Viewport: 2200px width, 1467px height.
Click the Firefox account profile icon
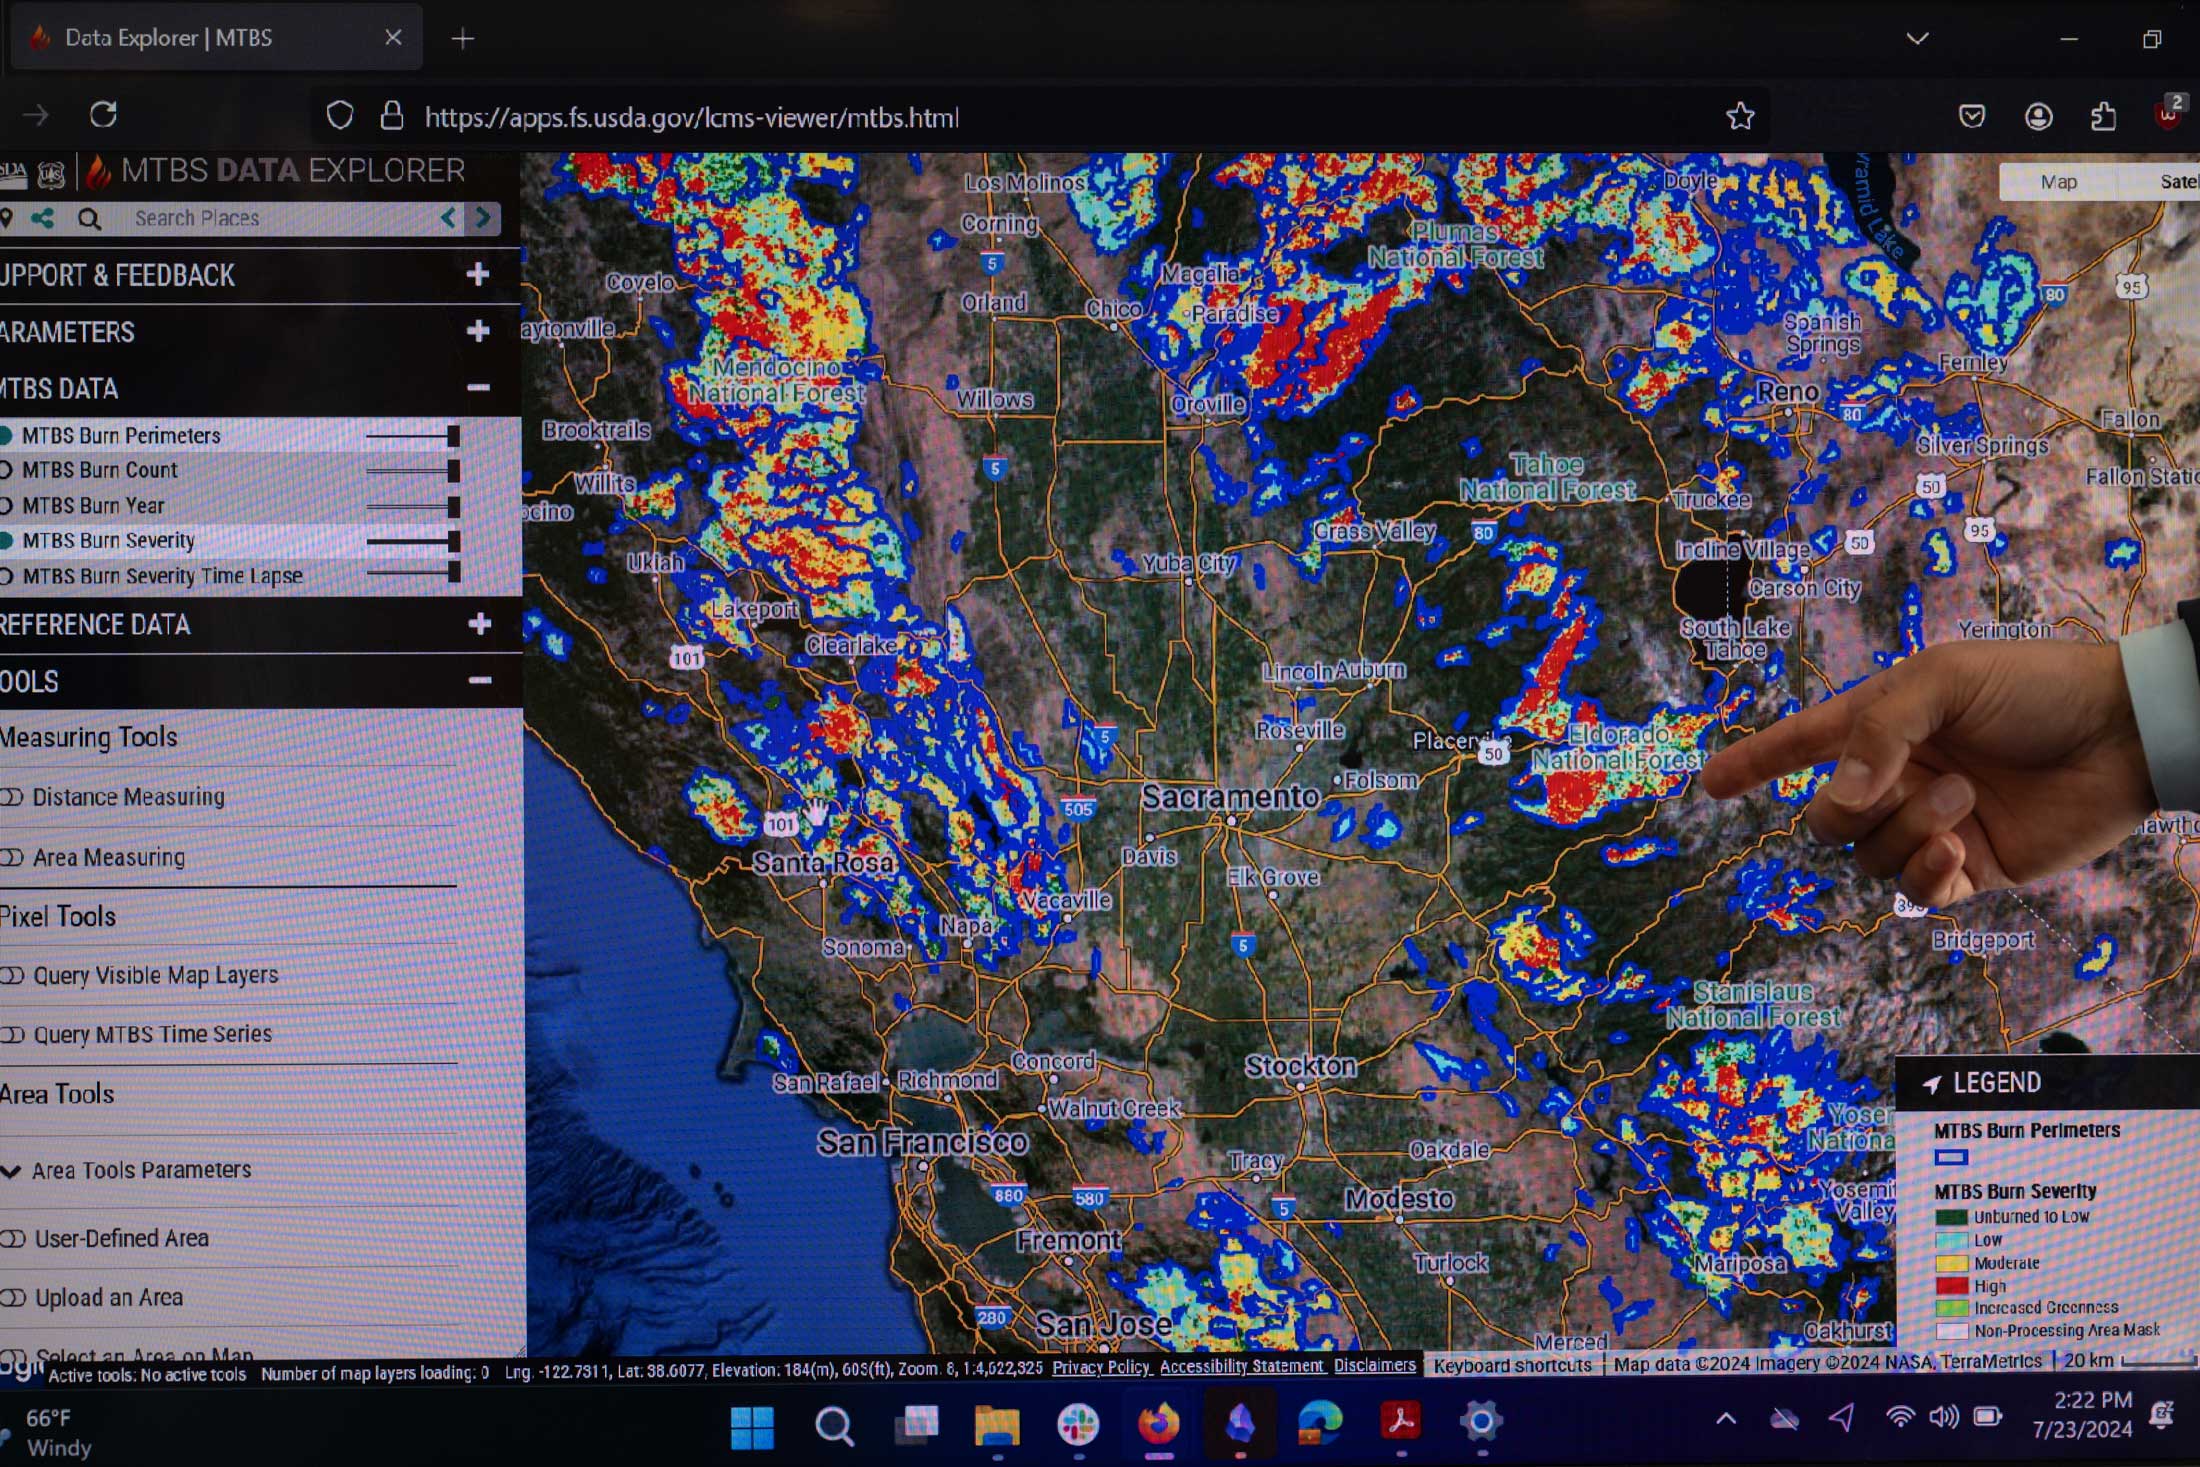(2038, 116)
